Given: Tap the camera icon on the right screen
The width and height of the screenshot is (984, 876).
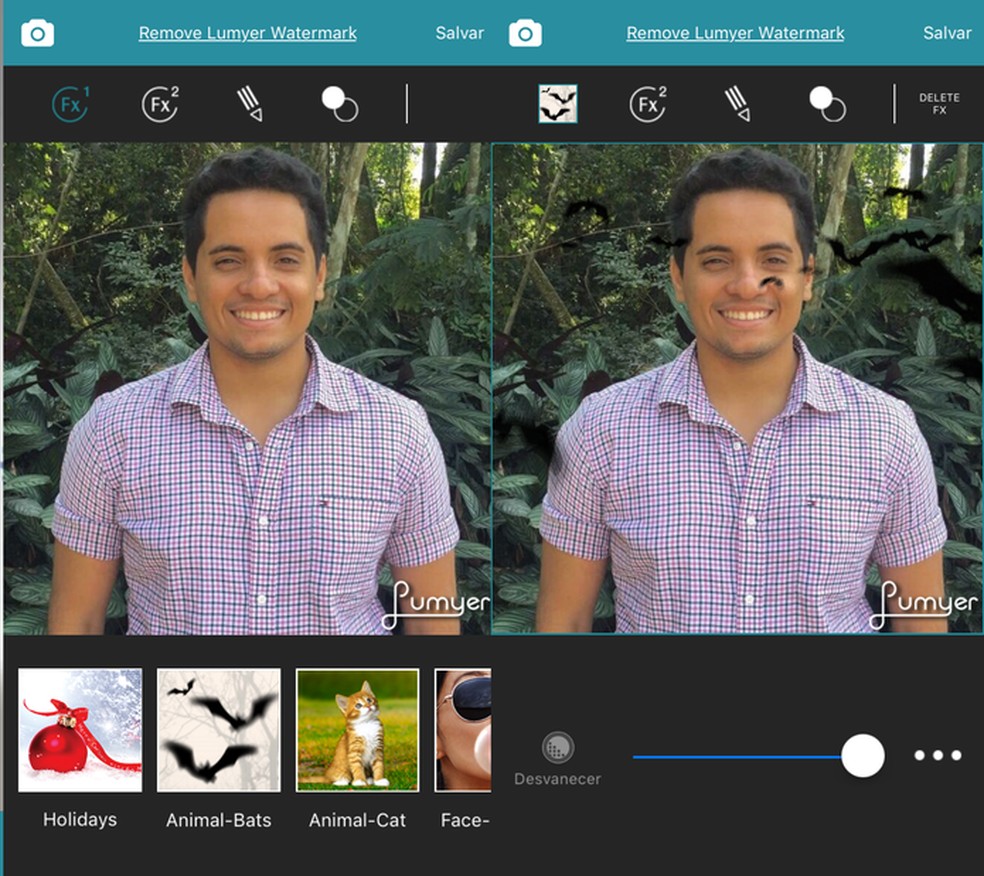Looking at the screenshot, I should click(x=525, y=33).
